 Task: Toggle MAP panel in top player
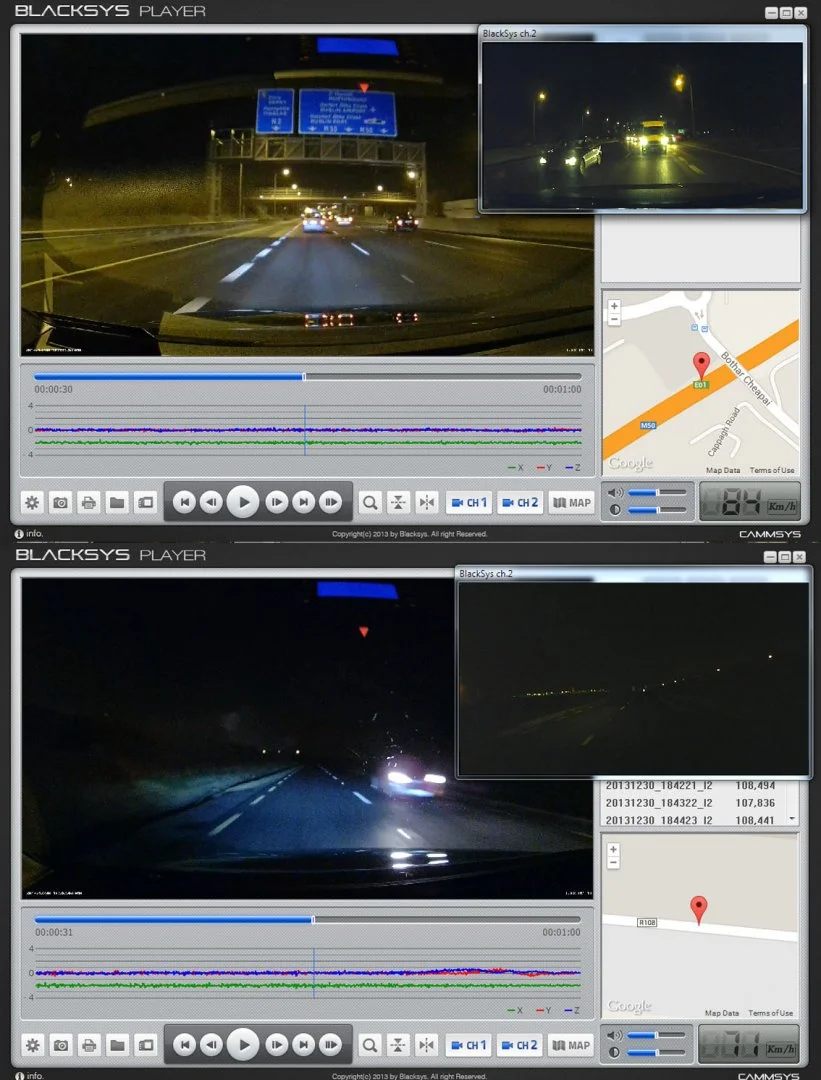tap(572, 503)
